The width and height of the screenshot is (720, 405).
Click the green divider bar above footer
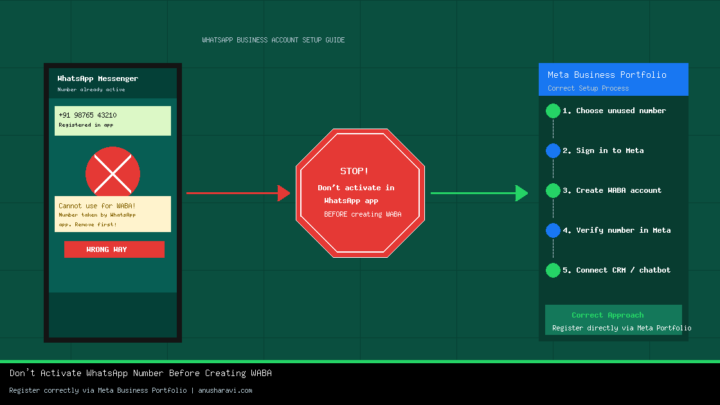[360, 361]
